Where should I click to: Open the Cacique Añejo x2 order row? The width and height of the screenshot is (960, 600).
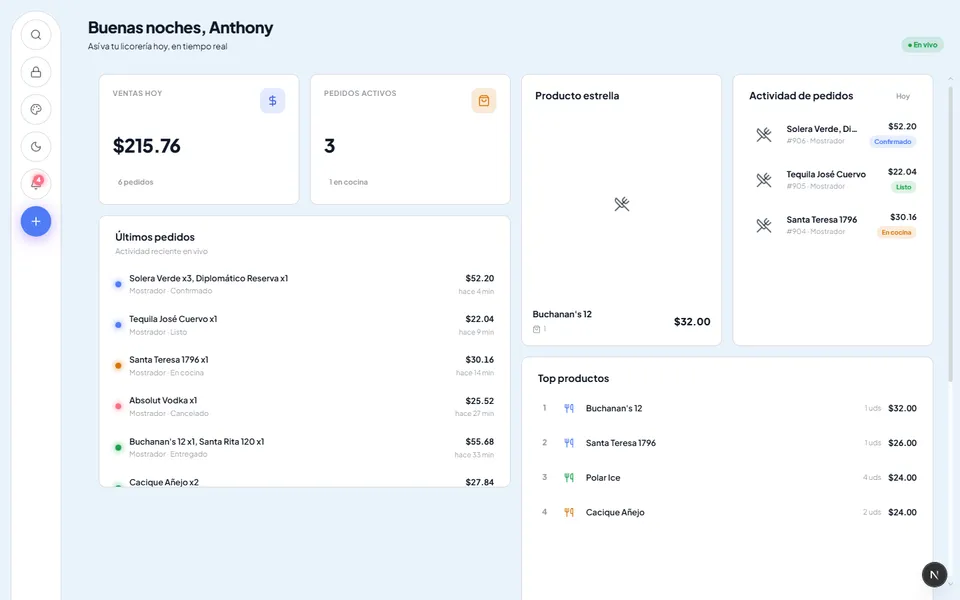(x=304, y=482)
